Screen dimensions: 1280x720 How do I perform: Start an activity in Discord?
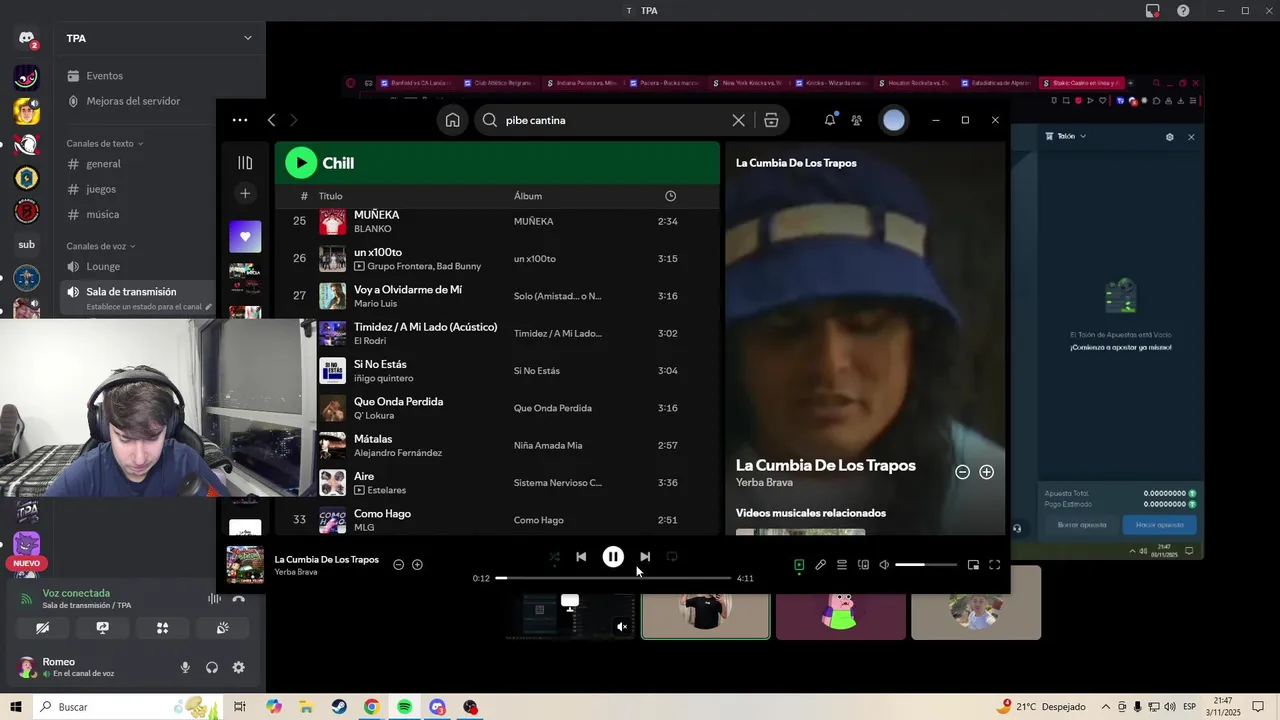pyautogui.click(x=162, y=628)
